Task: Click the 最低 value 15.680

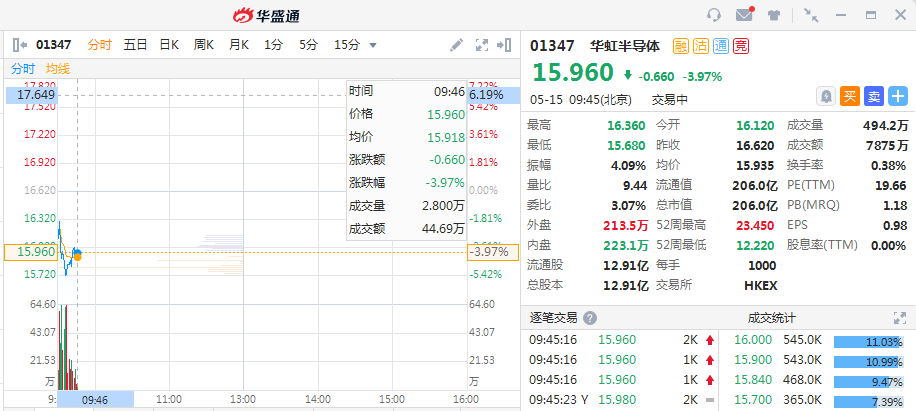Action: click(x=626, y=145)
